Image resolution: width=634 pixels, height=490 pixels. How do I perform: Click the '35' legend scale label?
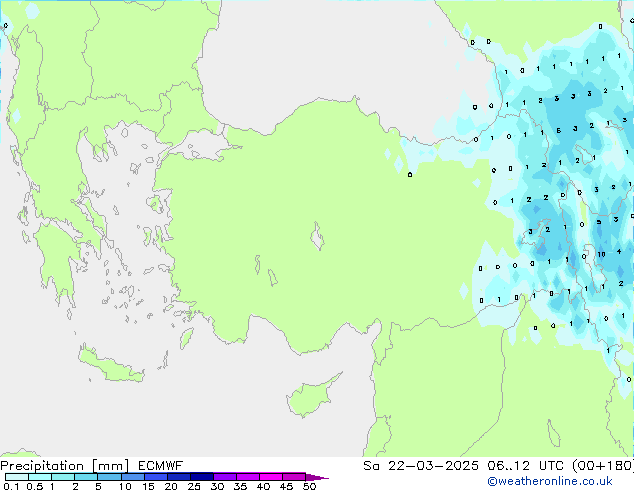click(240, 486)
